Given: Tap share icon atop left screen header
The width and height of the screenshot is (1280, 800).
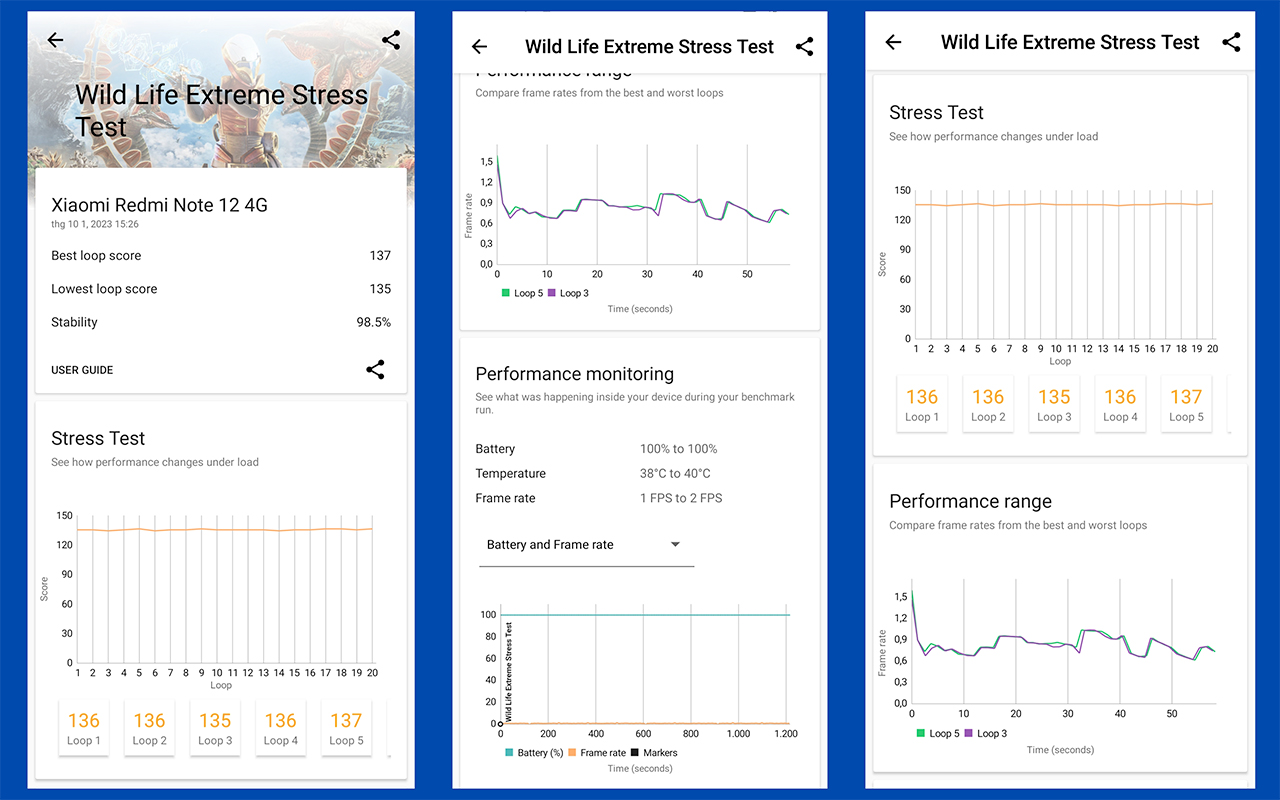Looking at the screenshot, I should [x=391, y=40].
